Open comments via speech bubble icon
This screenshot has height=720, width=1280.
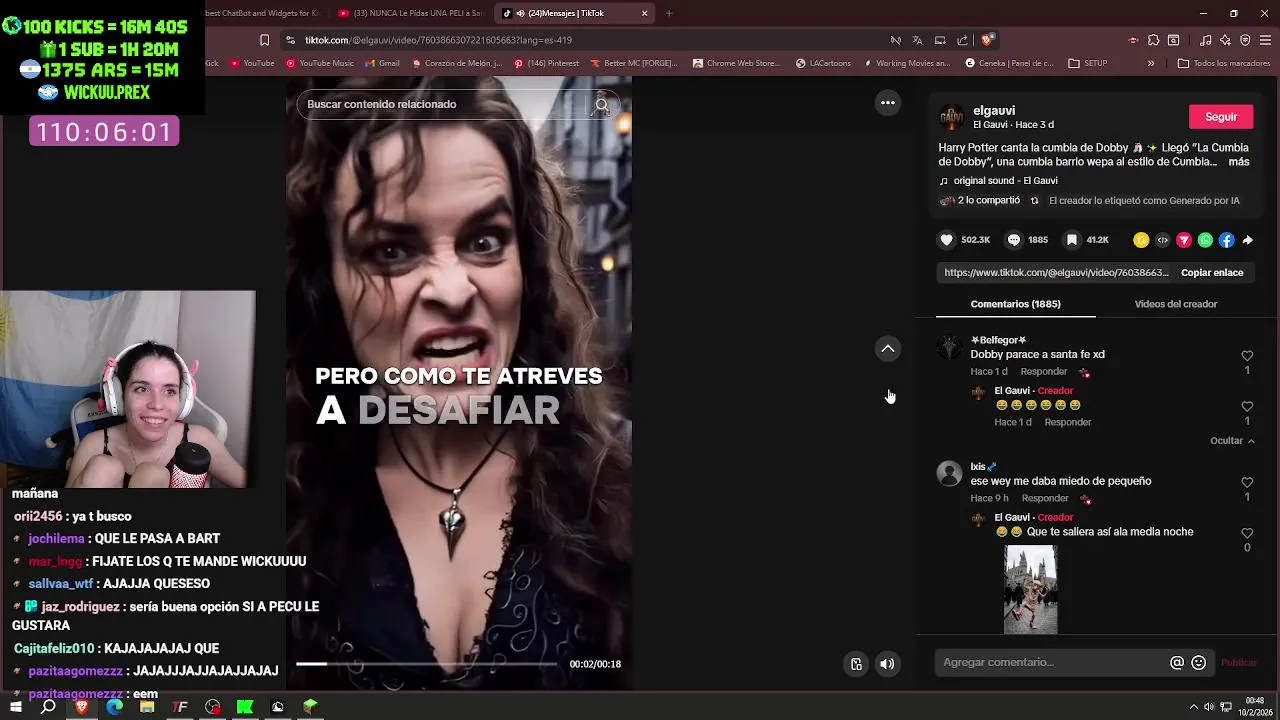(1014, 240)
